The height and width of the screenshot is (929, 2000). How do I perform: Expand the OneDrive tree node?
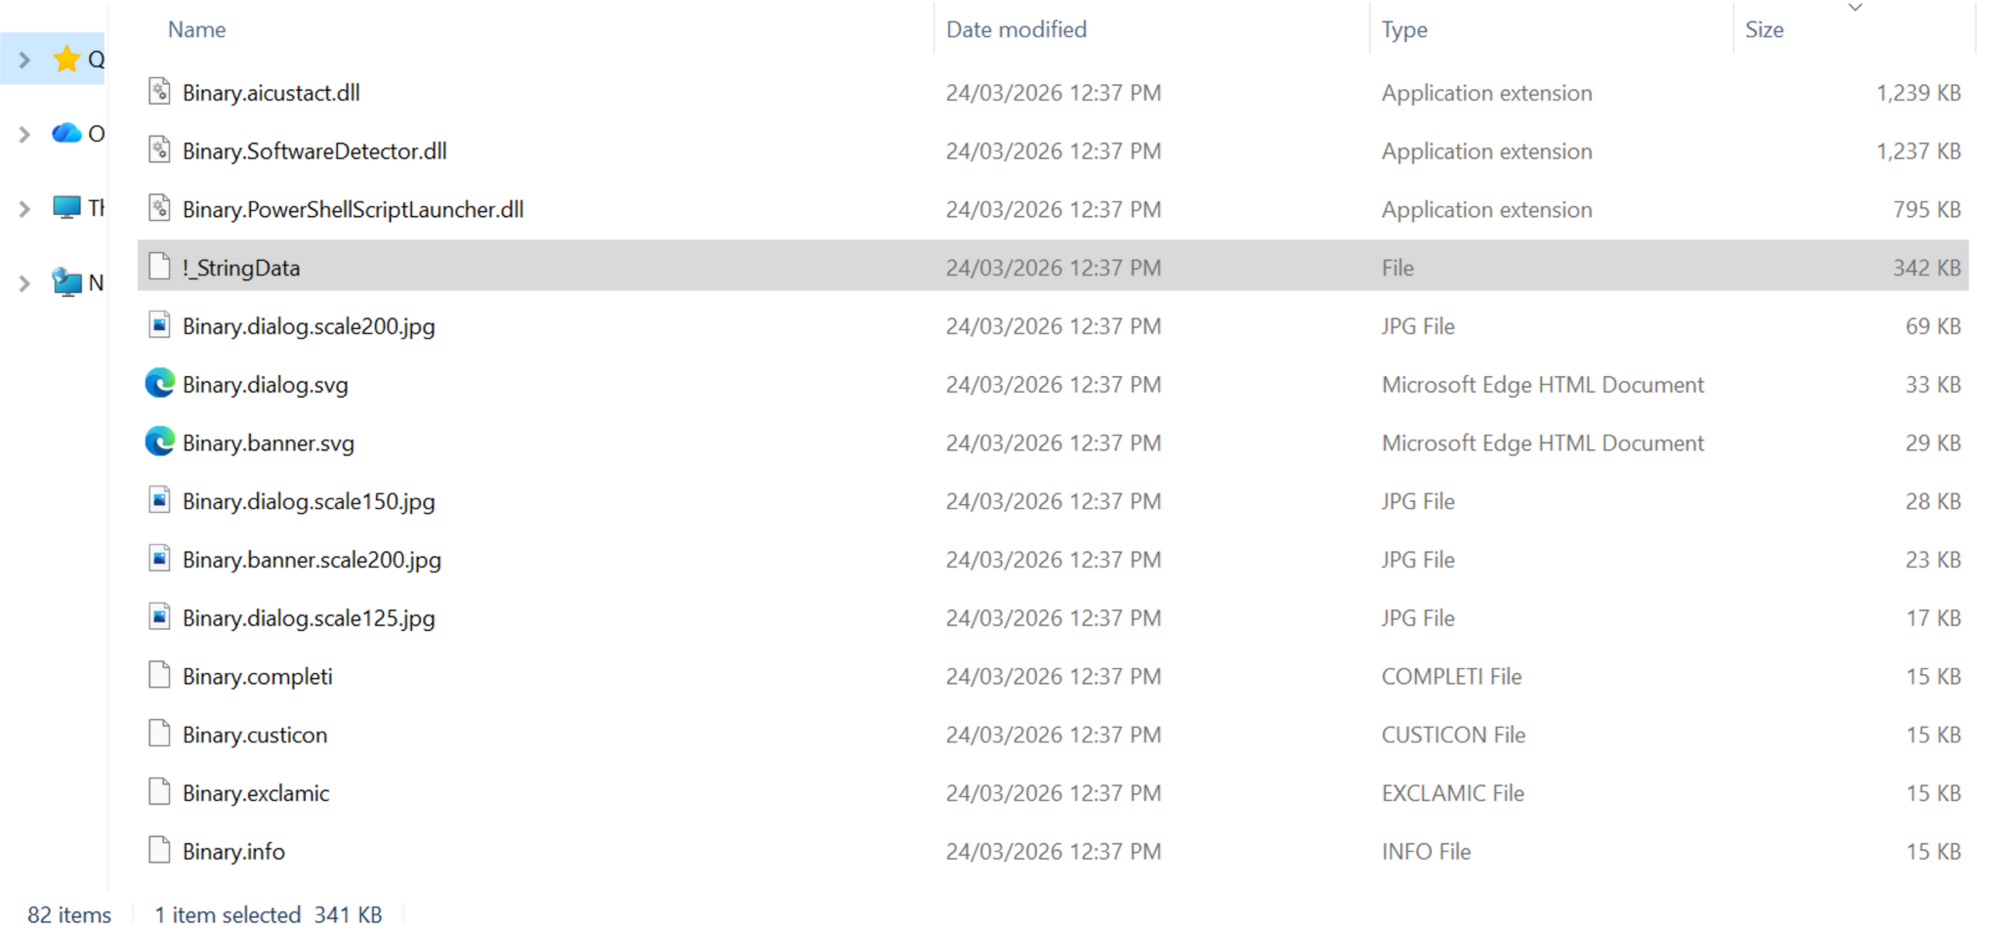[x=25, y=134]
